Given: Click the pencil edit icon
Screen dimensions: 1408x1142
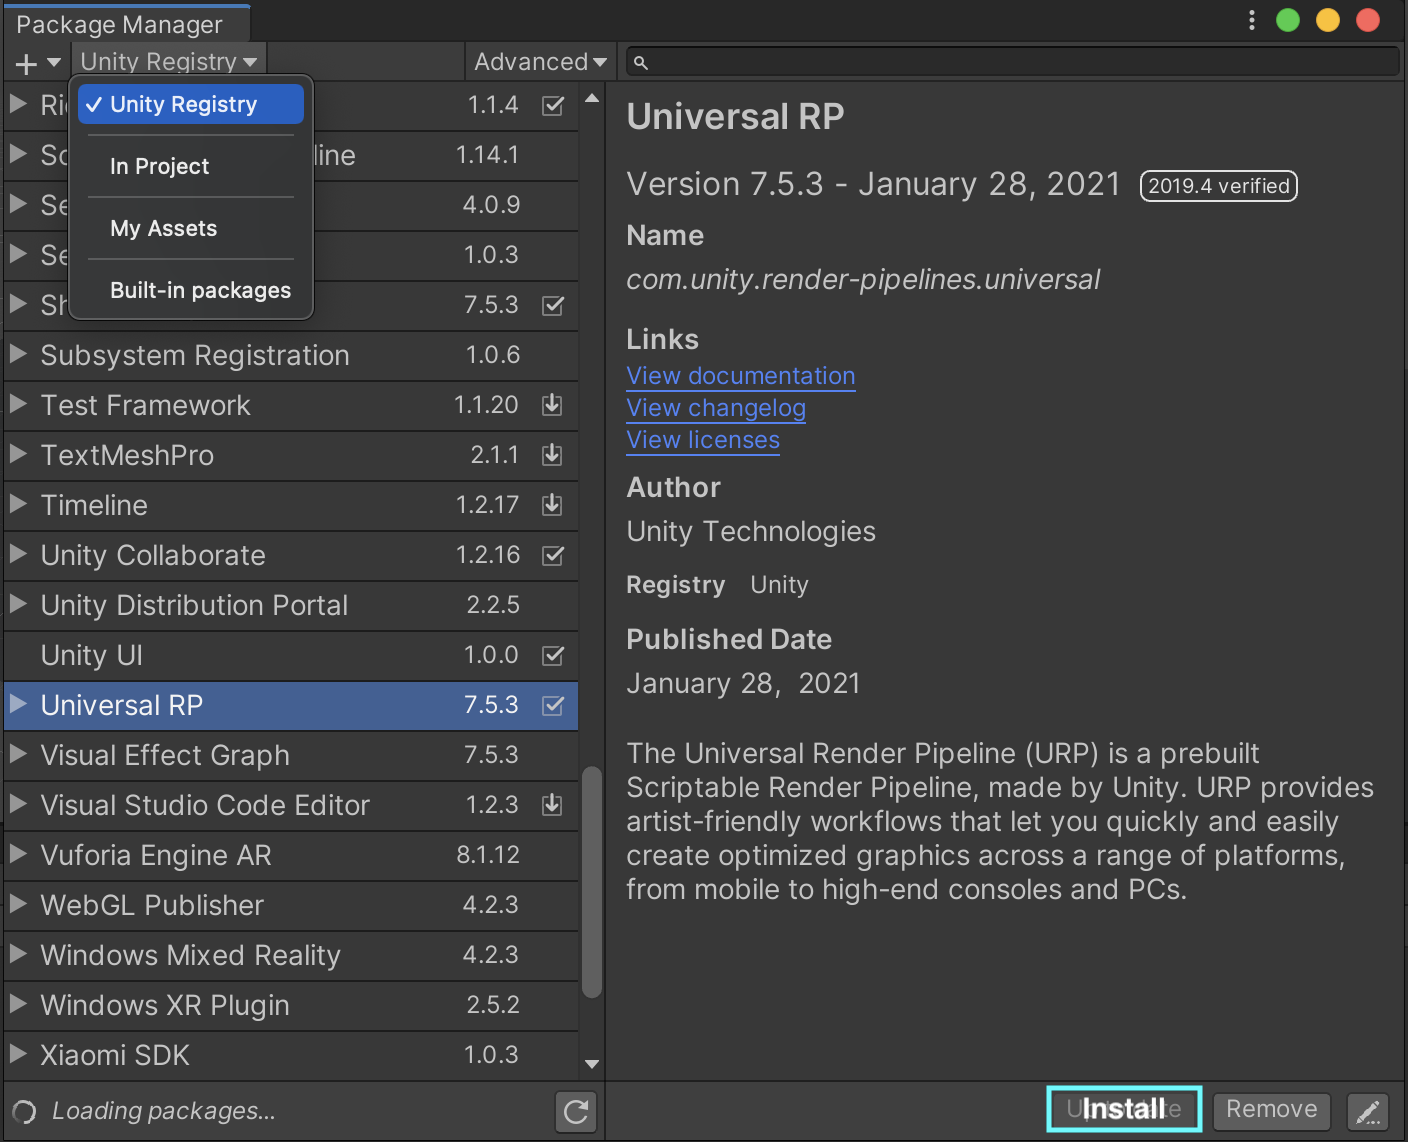Looking at the screenshot, I should pos(1368,1111).
